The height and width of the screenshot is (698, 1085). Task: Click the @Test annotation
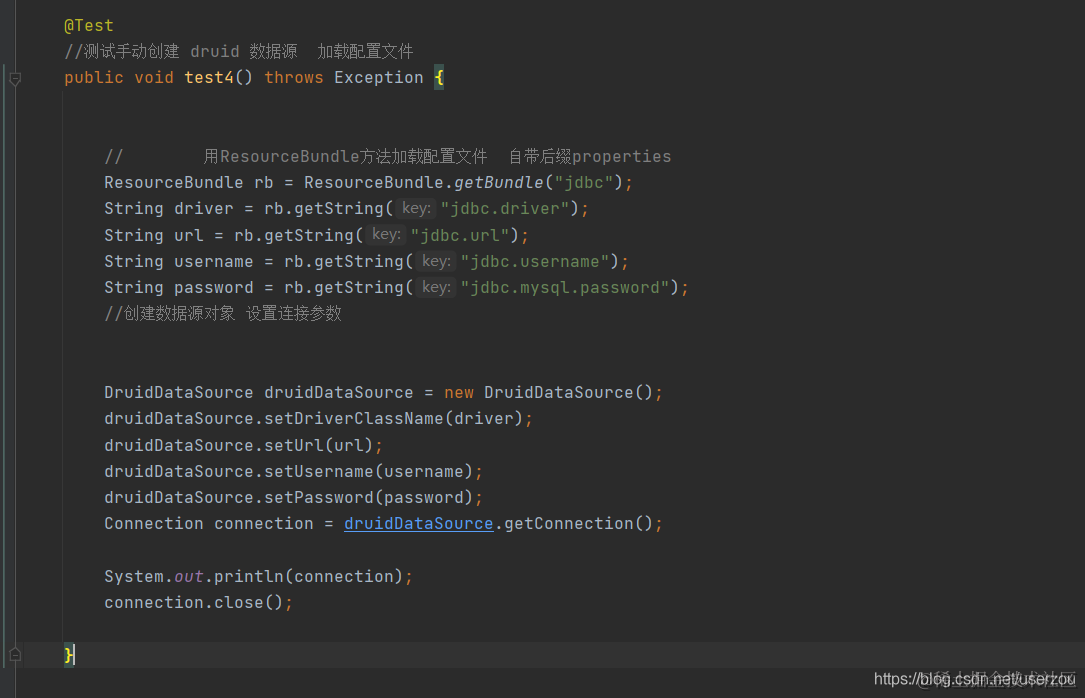coord(89,26)
